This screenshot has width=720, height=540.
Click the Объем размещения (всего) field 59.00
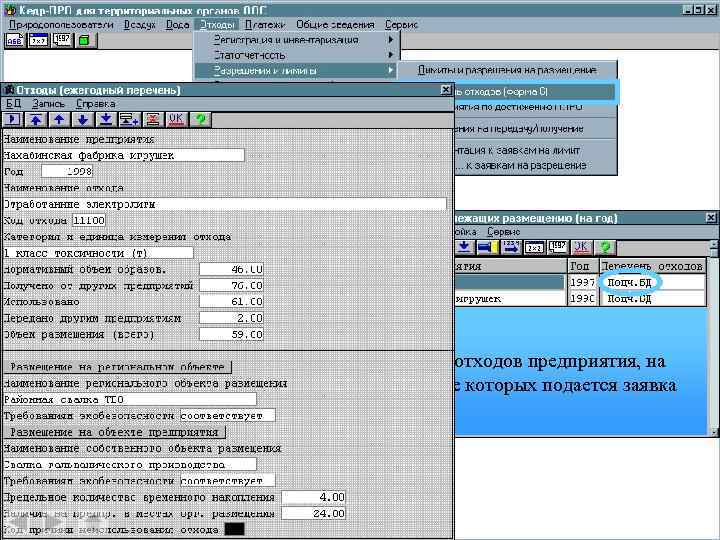point(231,334)
